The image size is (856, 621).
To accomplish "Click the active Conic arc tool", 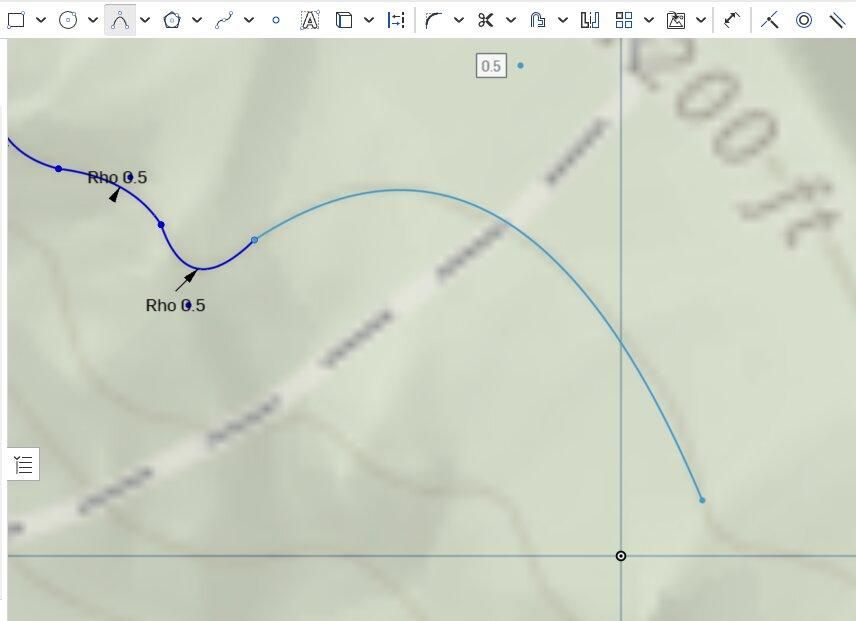I will point(120,20).
